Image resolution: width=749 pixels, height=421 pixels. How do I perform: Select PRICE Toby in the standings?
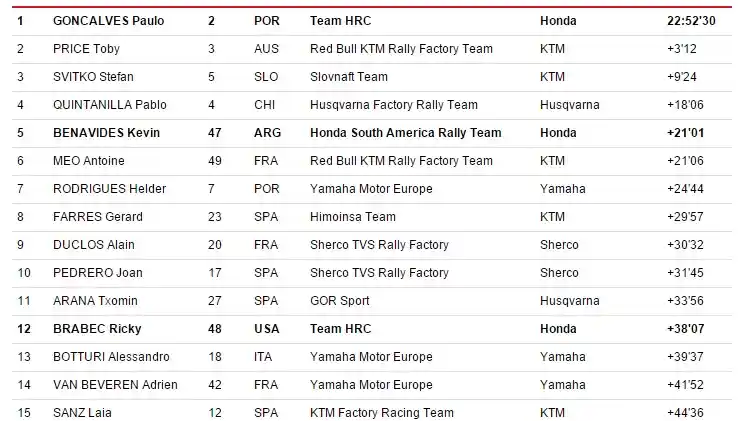click(x=86, y=48)
